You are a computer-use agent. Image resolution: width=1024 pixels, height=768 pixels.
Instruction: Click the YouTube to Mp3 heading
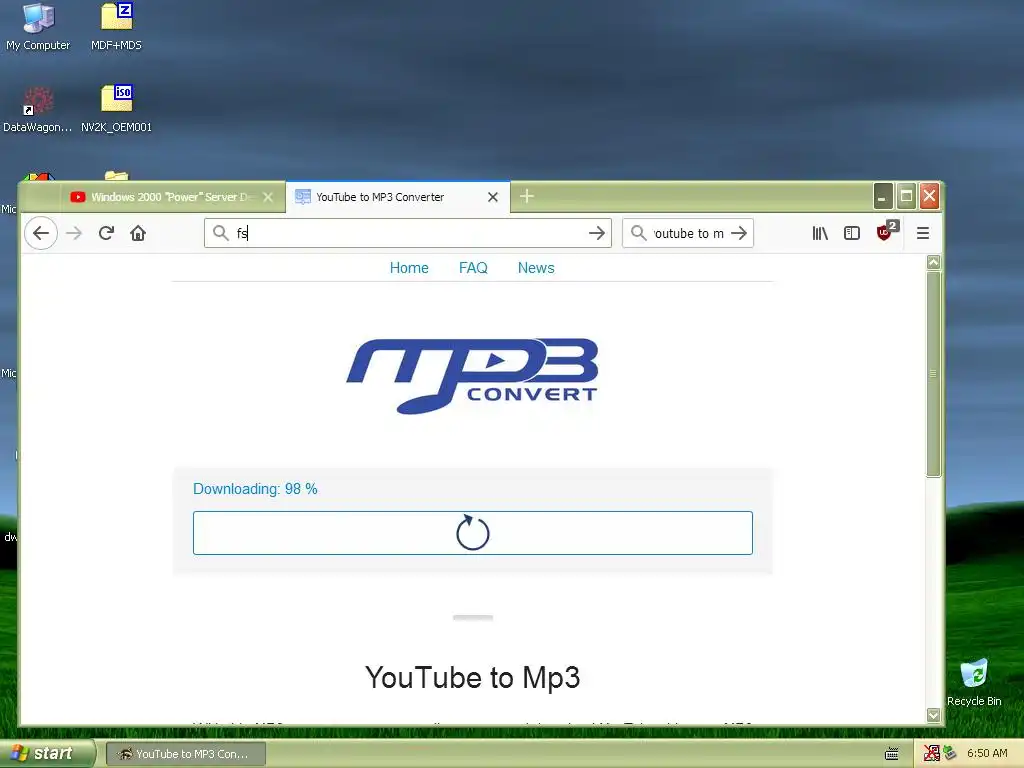tap(472, 677)
